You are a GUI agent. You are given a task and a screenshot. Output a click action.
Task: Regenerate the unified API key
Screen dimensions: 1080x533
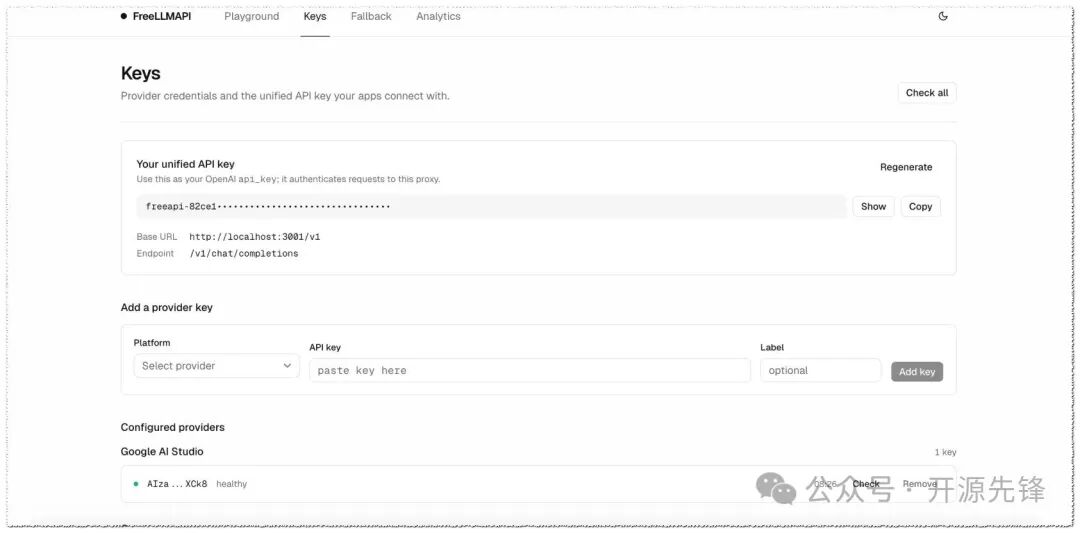point(906,167)
